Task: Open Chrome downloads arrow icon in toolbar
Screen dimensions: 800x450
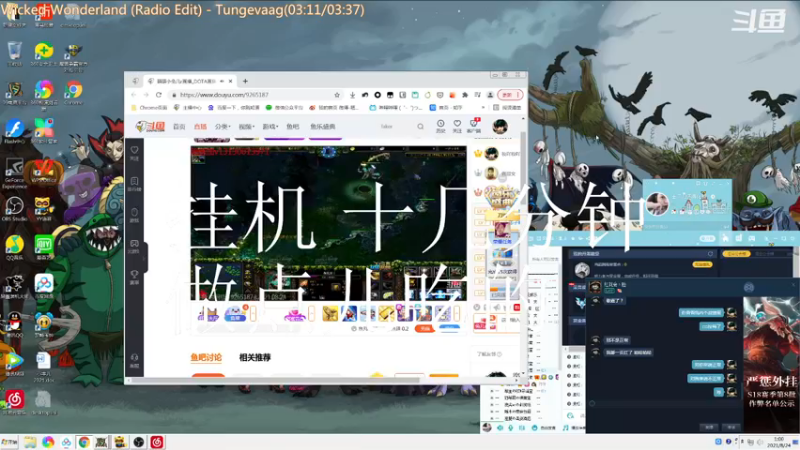Action: [x=353, y=95]
